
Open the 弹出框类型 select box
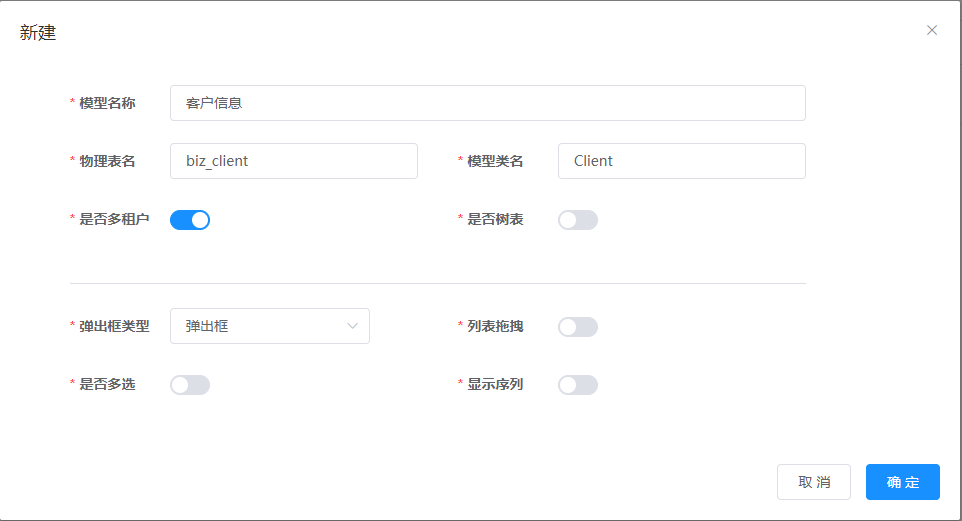point(260,326)
